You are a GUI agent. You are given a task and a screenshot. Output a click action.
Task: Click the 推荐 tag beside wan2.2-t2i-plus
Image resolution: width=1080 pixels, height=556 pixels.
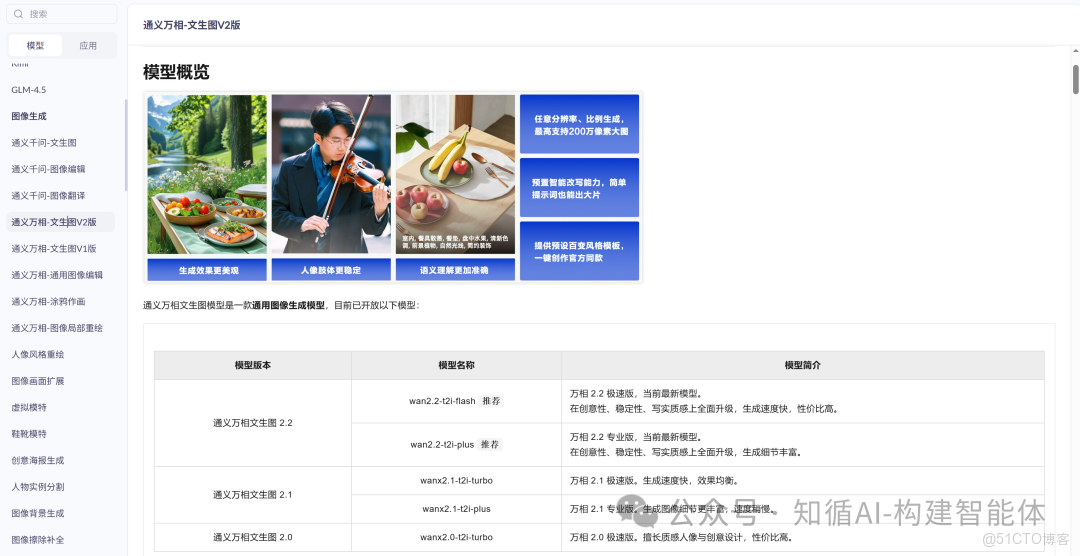click(490, 444)
